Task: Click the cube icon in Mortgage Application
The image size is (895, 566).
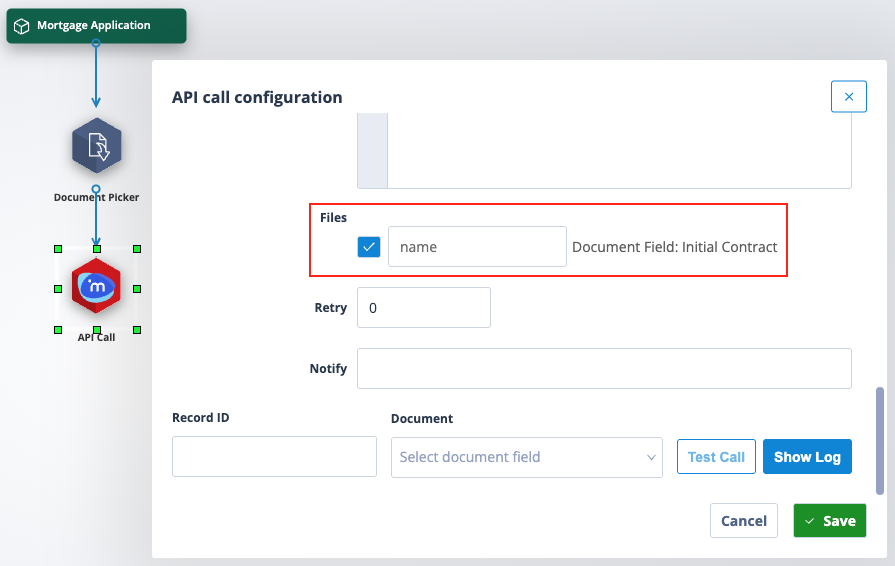Action: tap(22, 26)
